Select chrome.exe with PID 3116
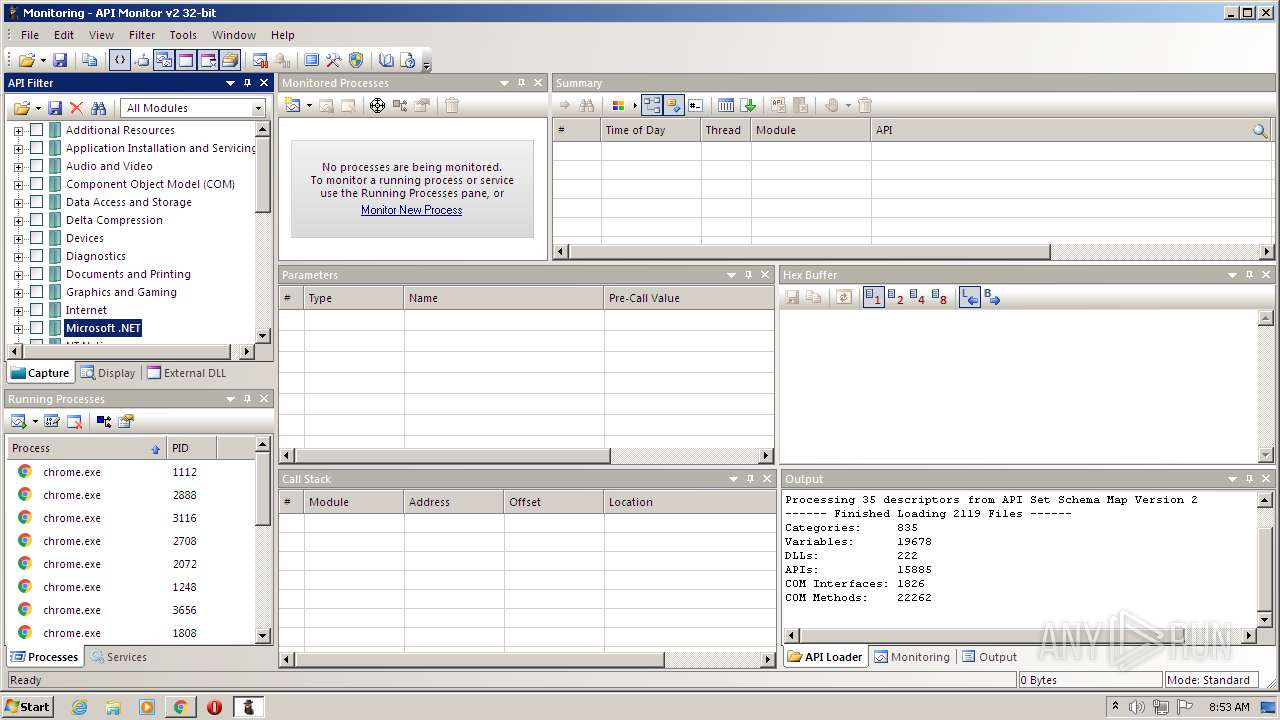 tap(131, 518)
